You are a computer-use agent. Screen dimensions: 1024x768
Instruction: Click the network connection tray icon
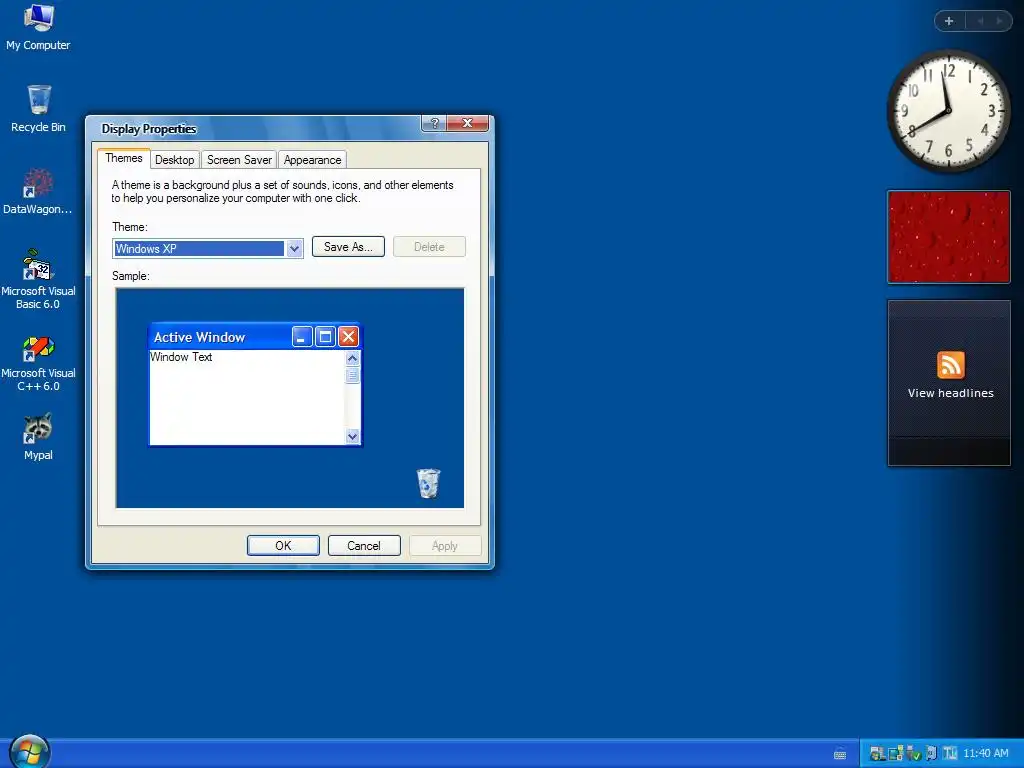tap(896, 753)
